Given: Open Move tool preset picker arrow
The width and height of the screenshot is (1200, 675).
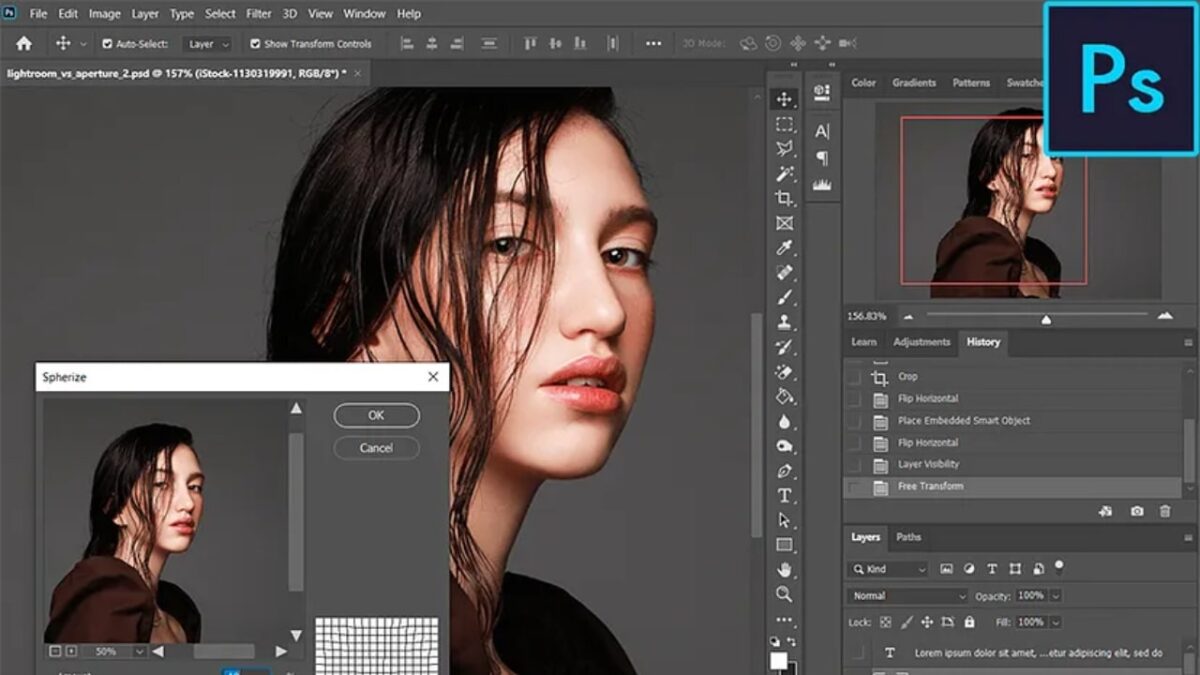Looking at the screenshot, I should [x=83, y=44].
